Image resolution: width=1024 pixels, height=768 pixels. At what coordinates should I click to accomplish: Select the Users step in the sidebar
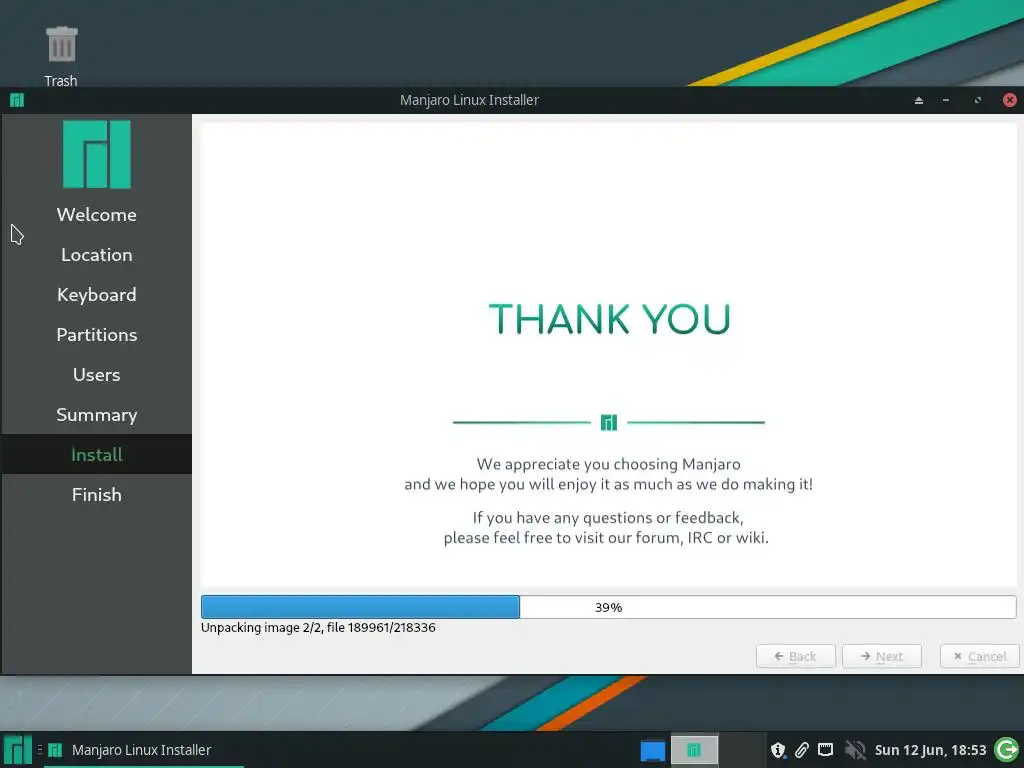(x=97, y=375)
